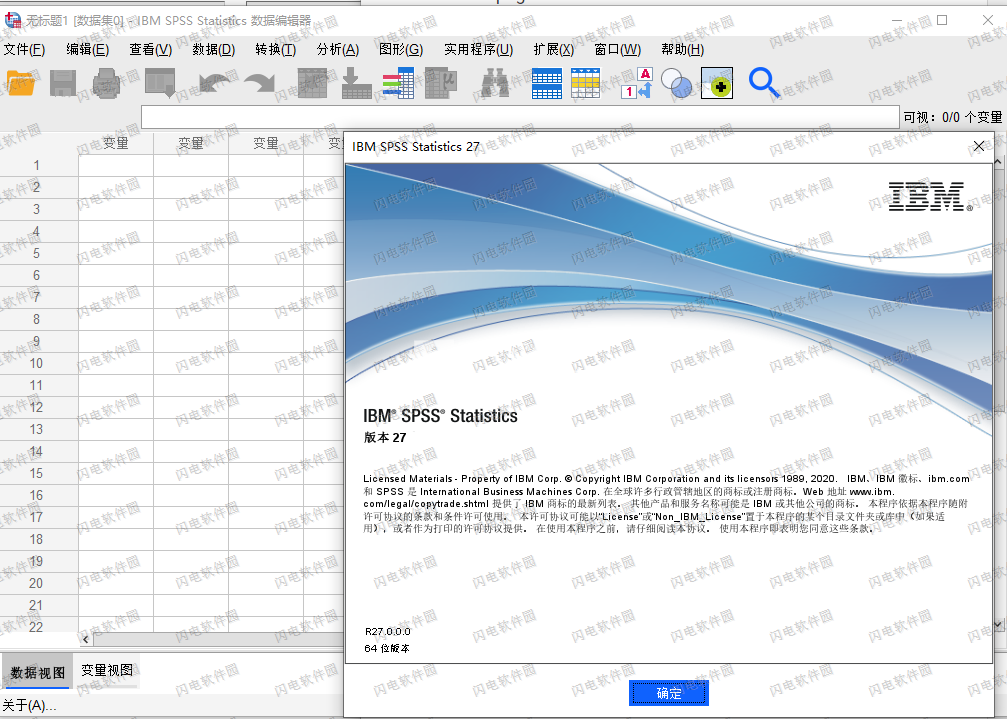Image resolution: width=1007 pixels, height=719 pixels.
Task: Click the Go to Variable icon
Action: point(356,83)
